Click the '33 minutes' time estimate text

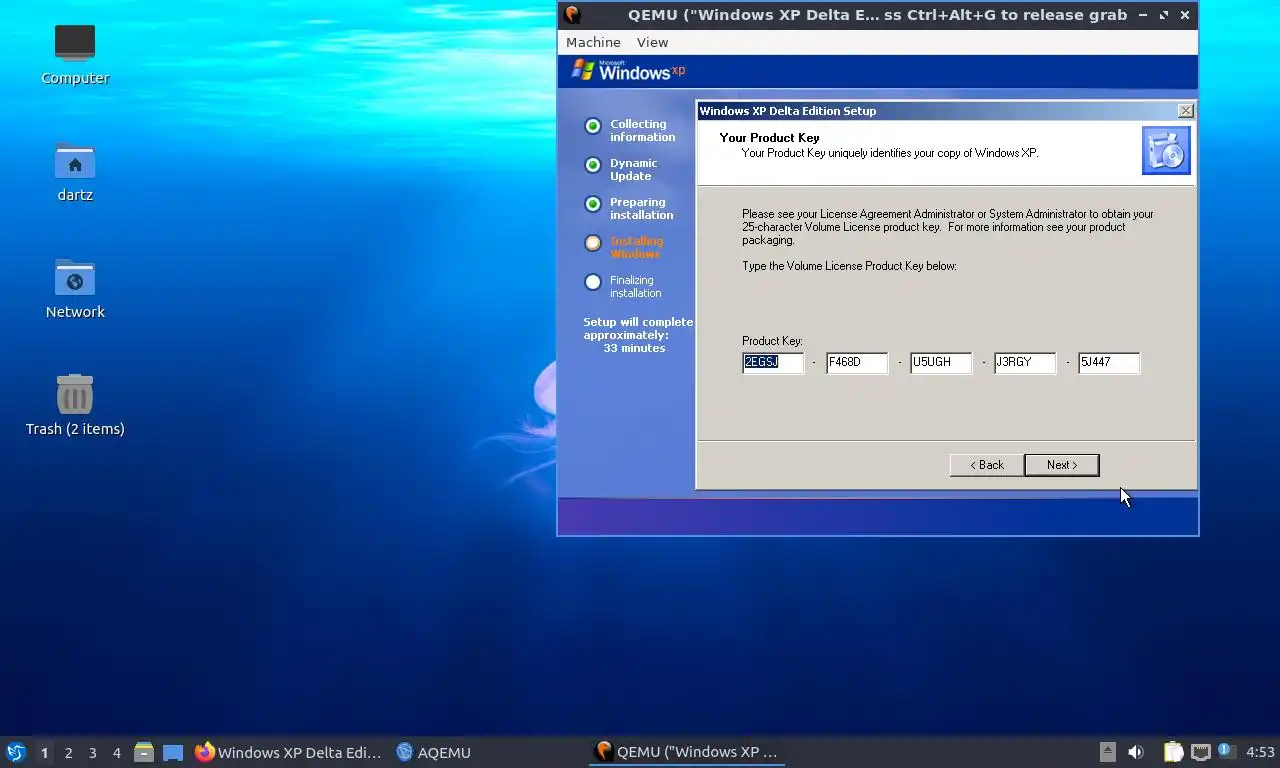click(634, 348)
